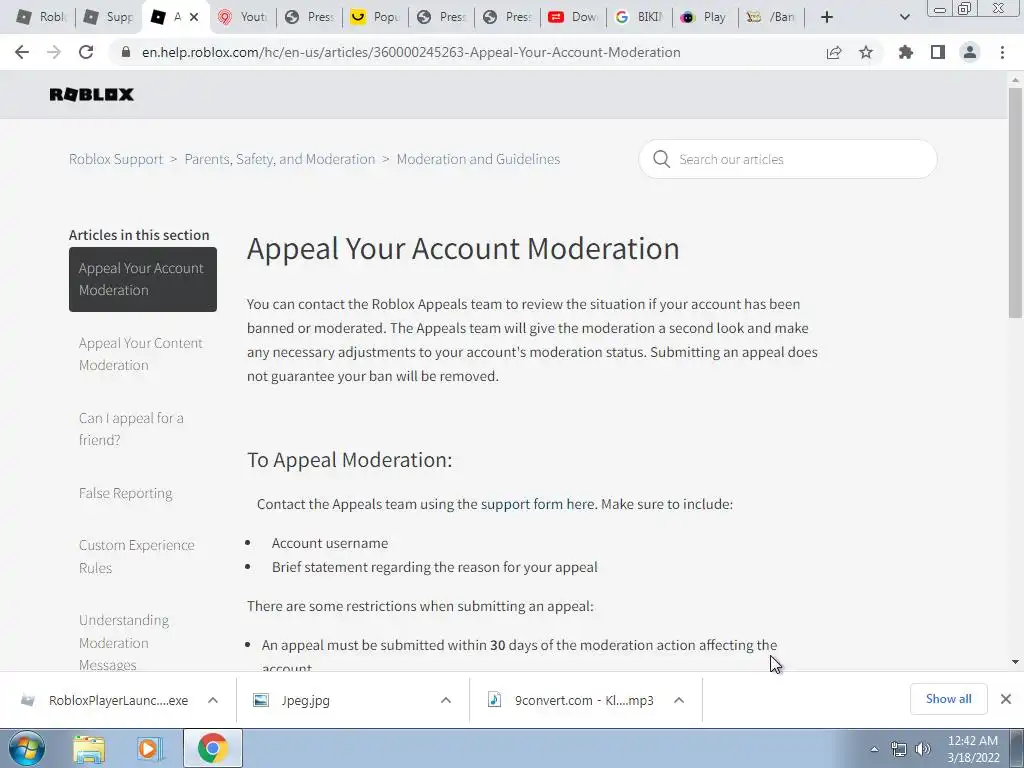Open the Chrome profile avatar

[970, 52]
